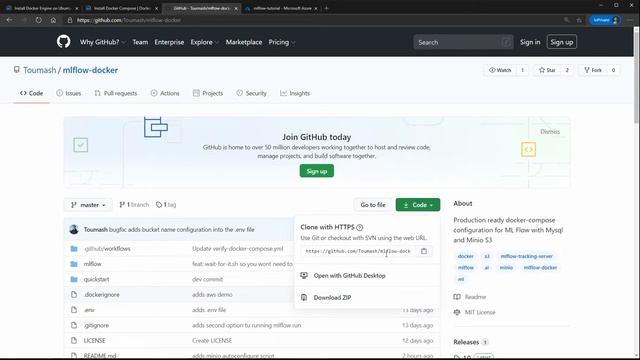
Task: Switch to the Actions tab
Action: [x=165, y=93]
